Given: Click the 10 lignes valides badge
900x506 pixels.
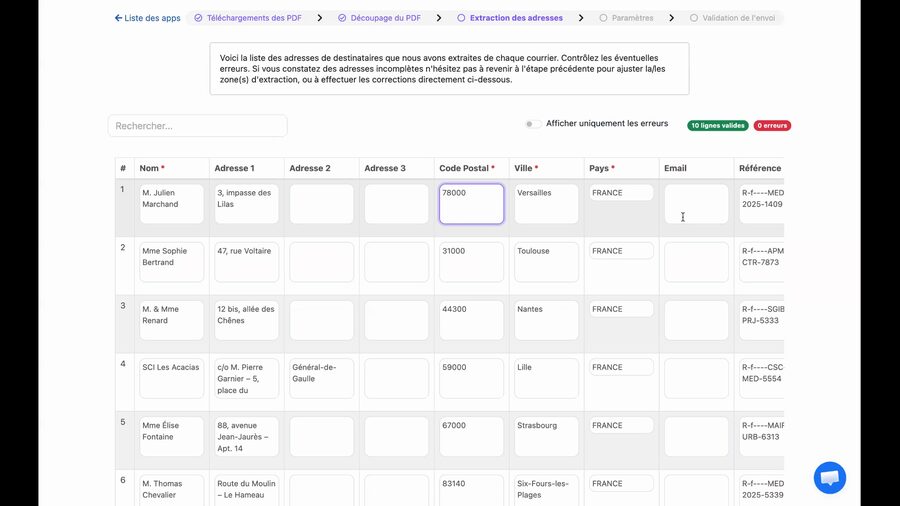Looking at the screenshot, I should [717, 125].
